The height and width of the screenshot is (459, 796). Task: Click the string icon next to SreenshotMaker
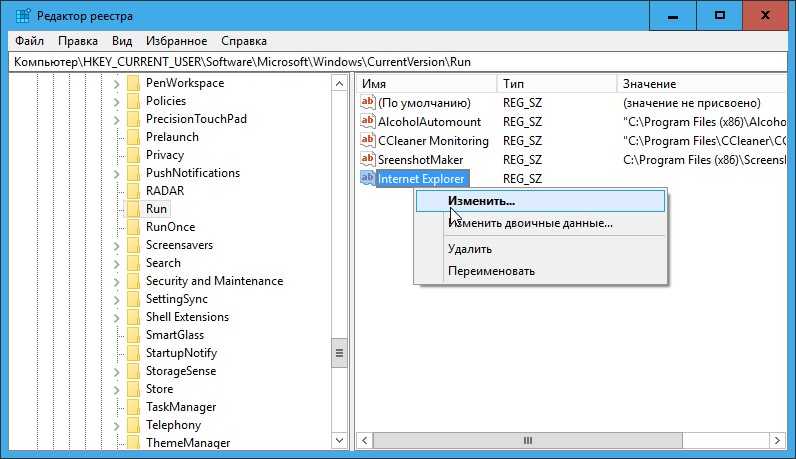coord(368,159)
